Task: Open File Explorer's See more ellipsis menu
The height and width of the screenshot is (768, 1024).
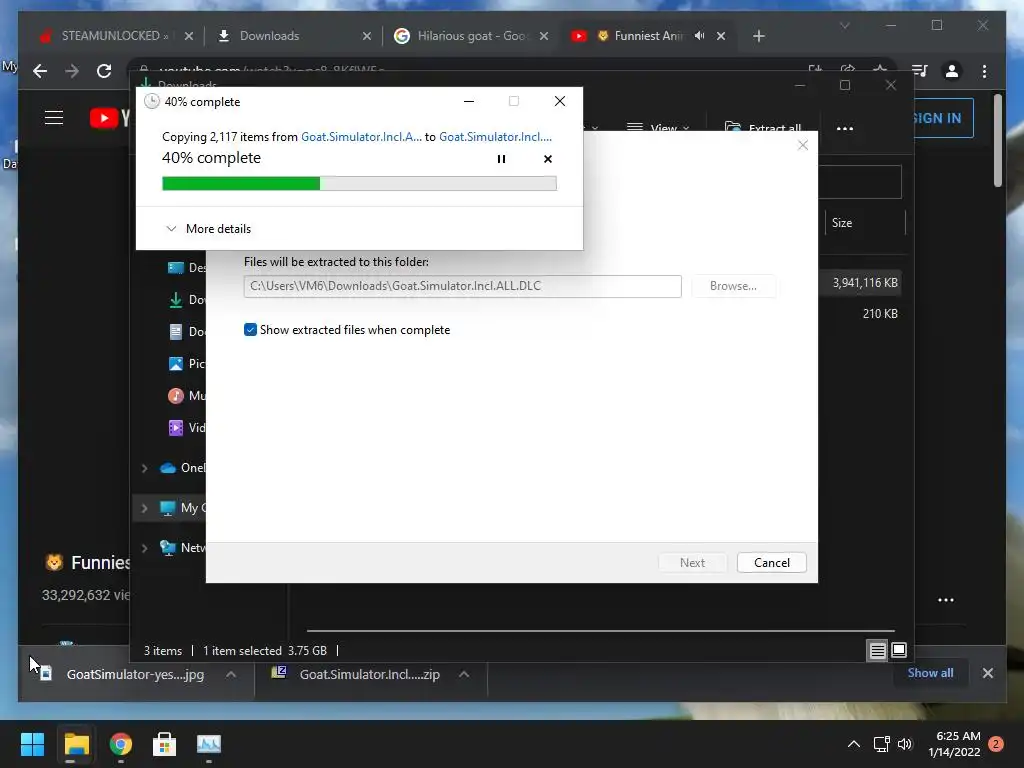Action: click(x=844, y=129)
